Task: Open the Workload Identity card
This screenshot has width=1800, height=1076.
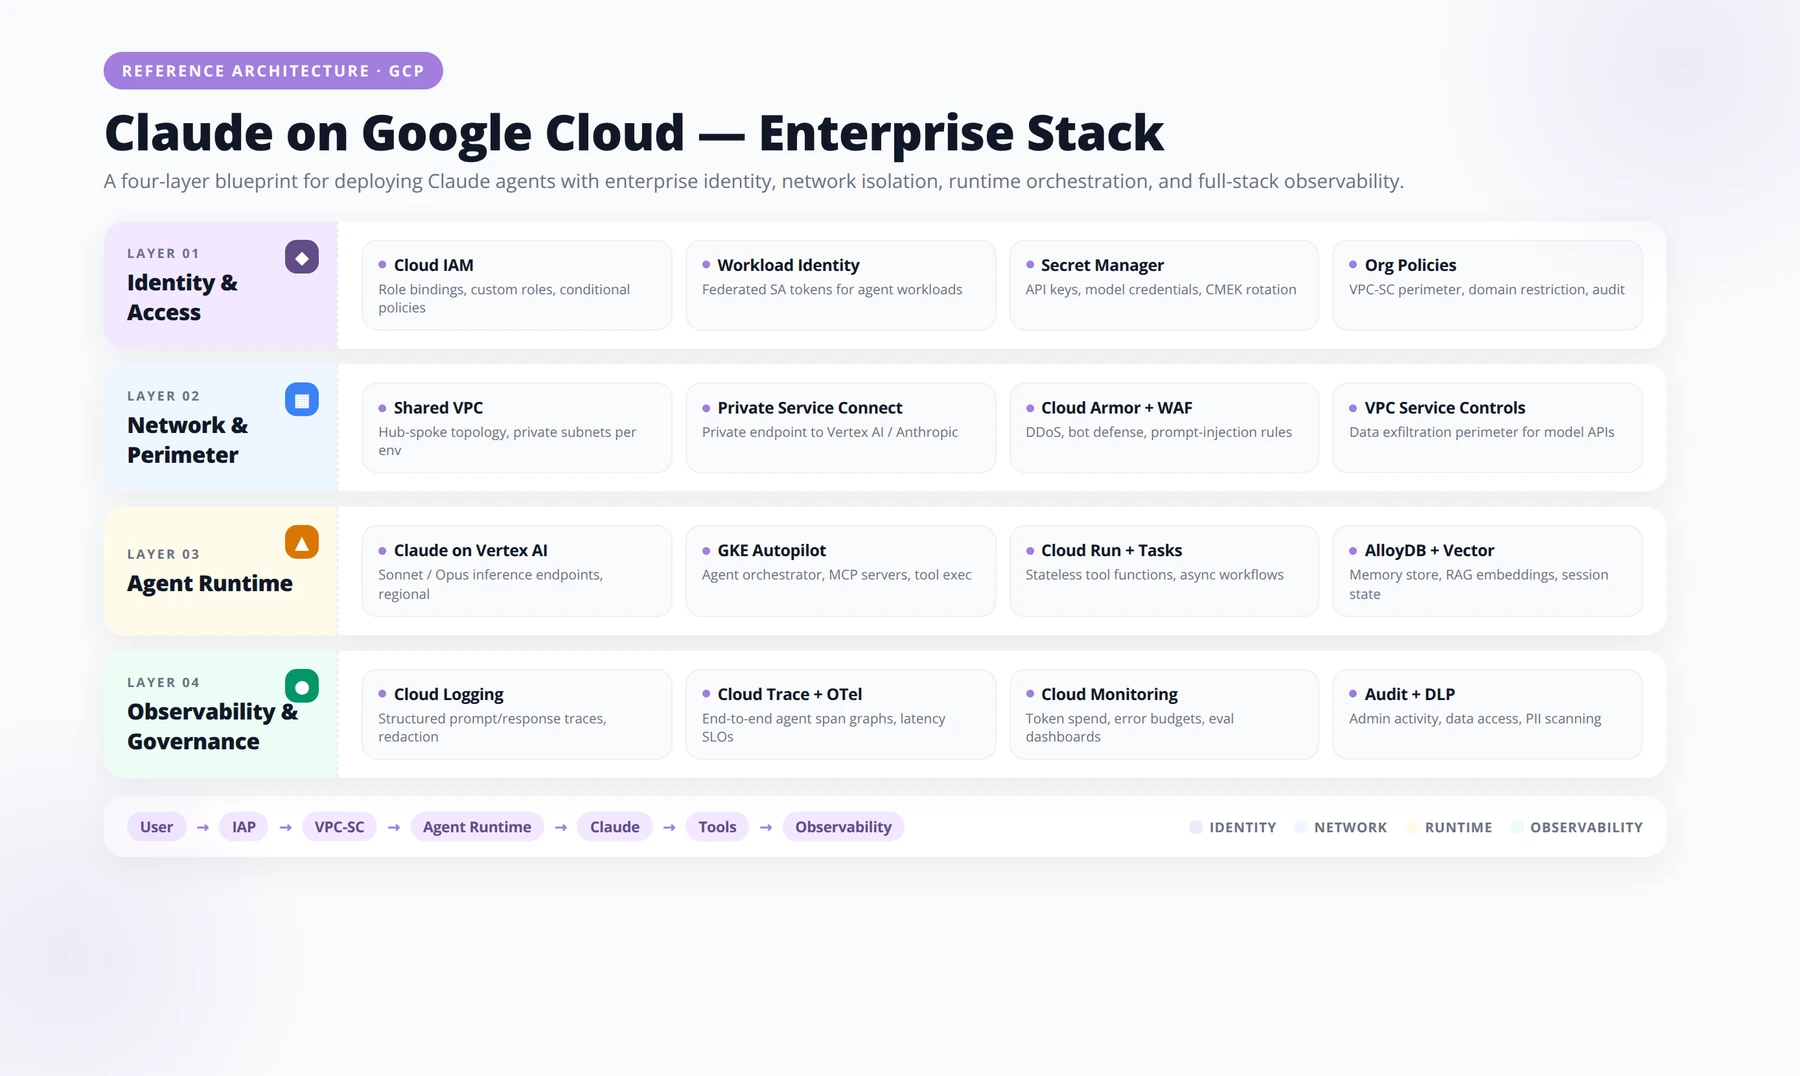Action: [841, 285]
